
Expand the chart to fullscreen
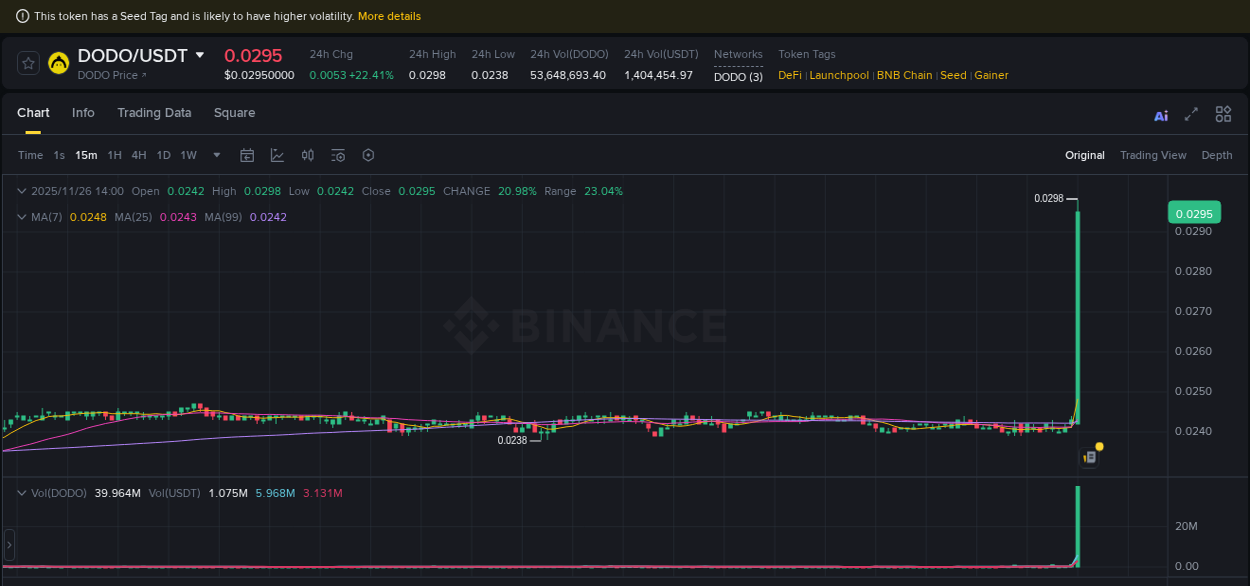tap(1191, 114)
